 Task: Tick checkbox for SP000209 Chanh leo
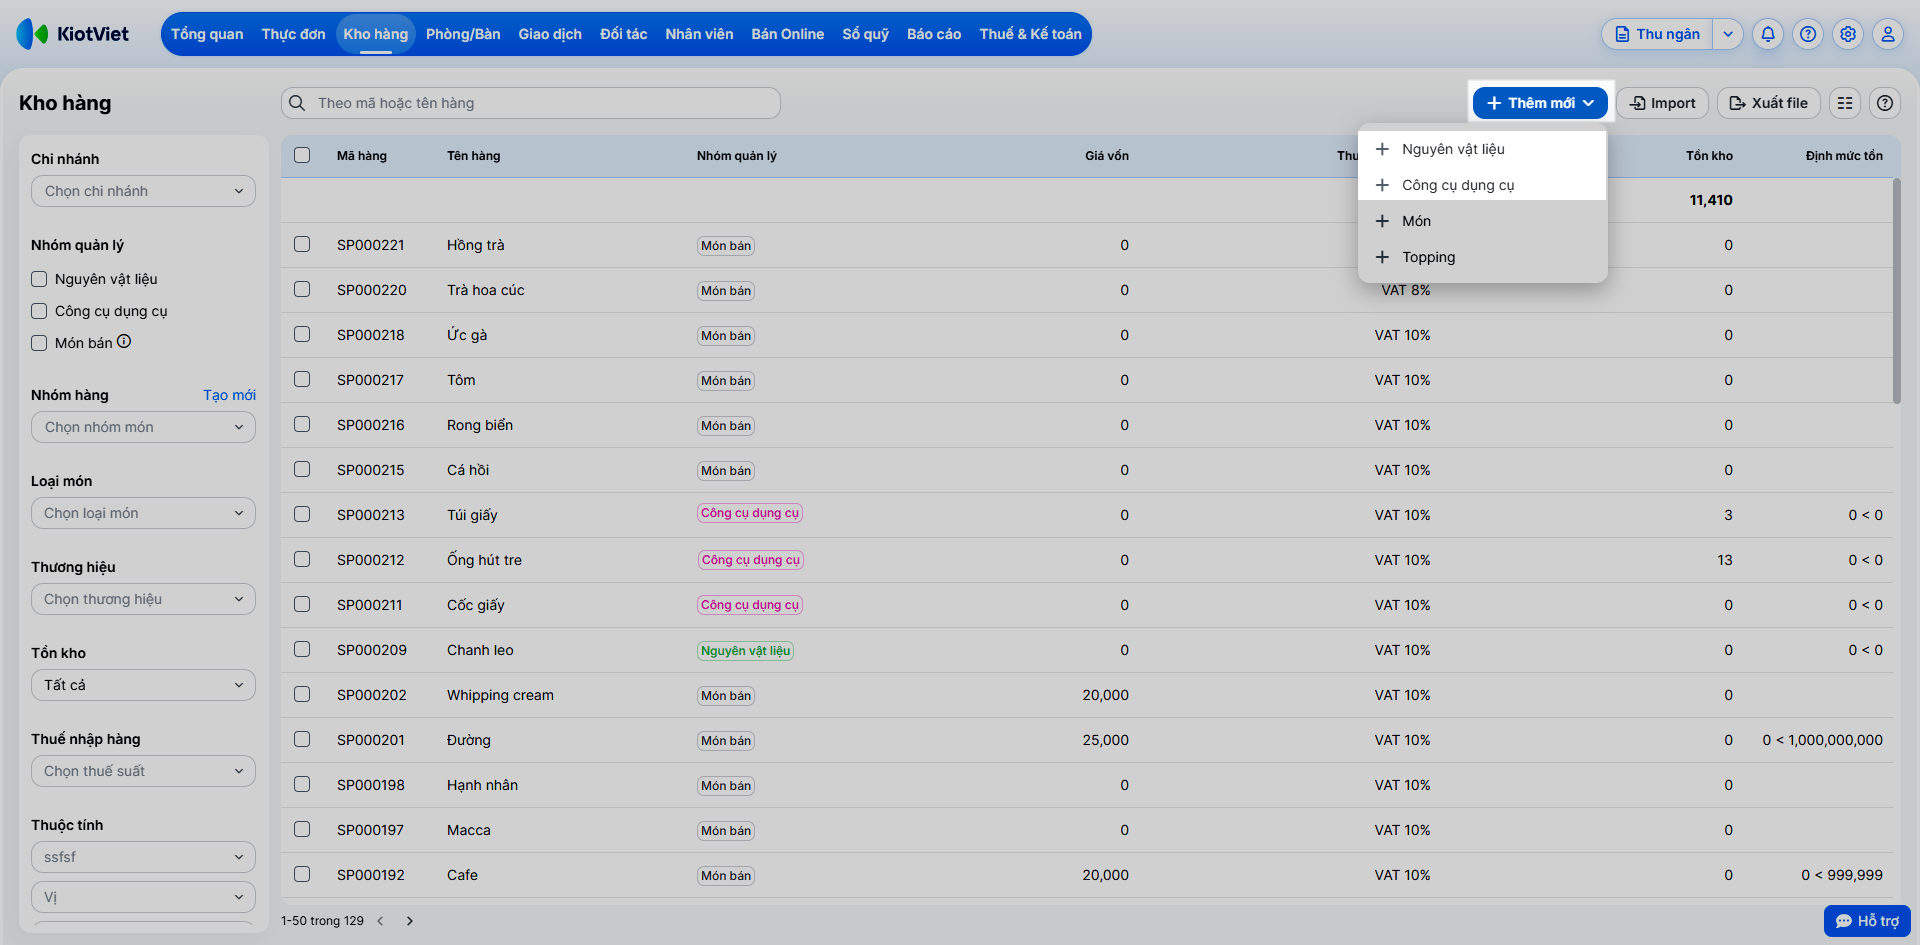pos(302,649)
